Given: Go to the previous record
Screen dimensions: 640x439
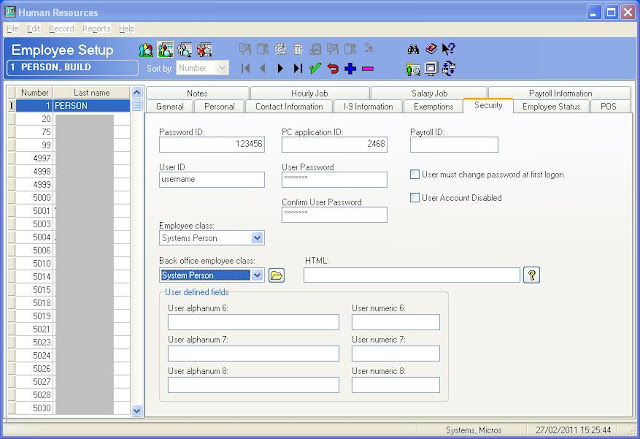Looking at the screenshot, I should coord(263,69).
